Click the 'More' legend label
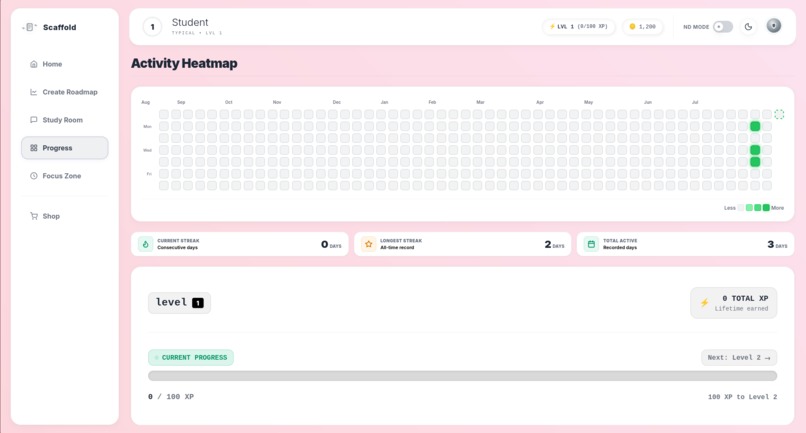Screen dimensions: 806x433 coord(777,208)
